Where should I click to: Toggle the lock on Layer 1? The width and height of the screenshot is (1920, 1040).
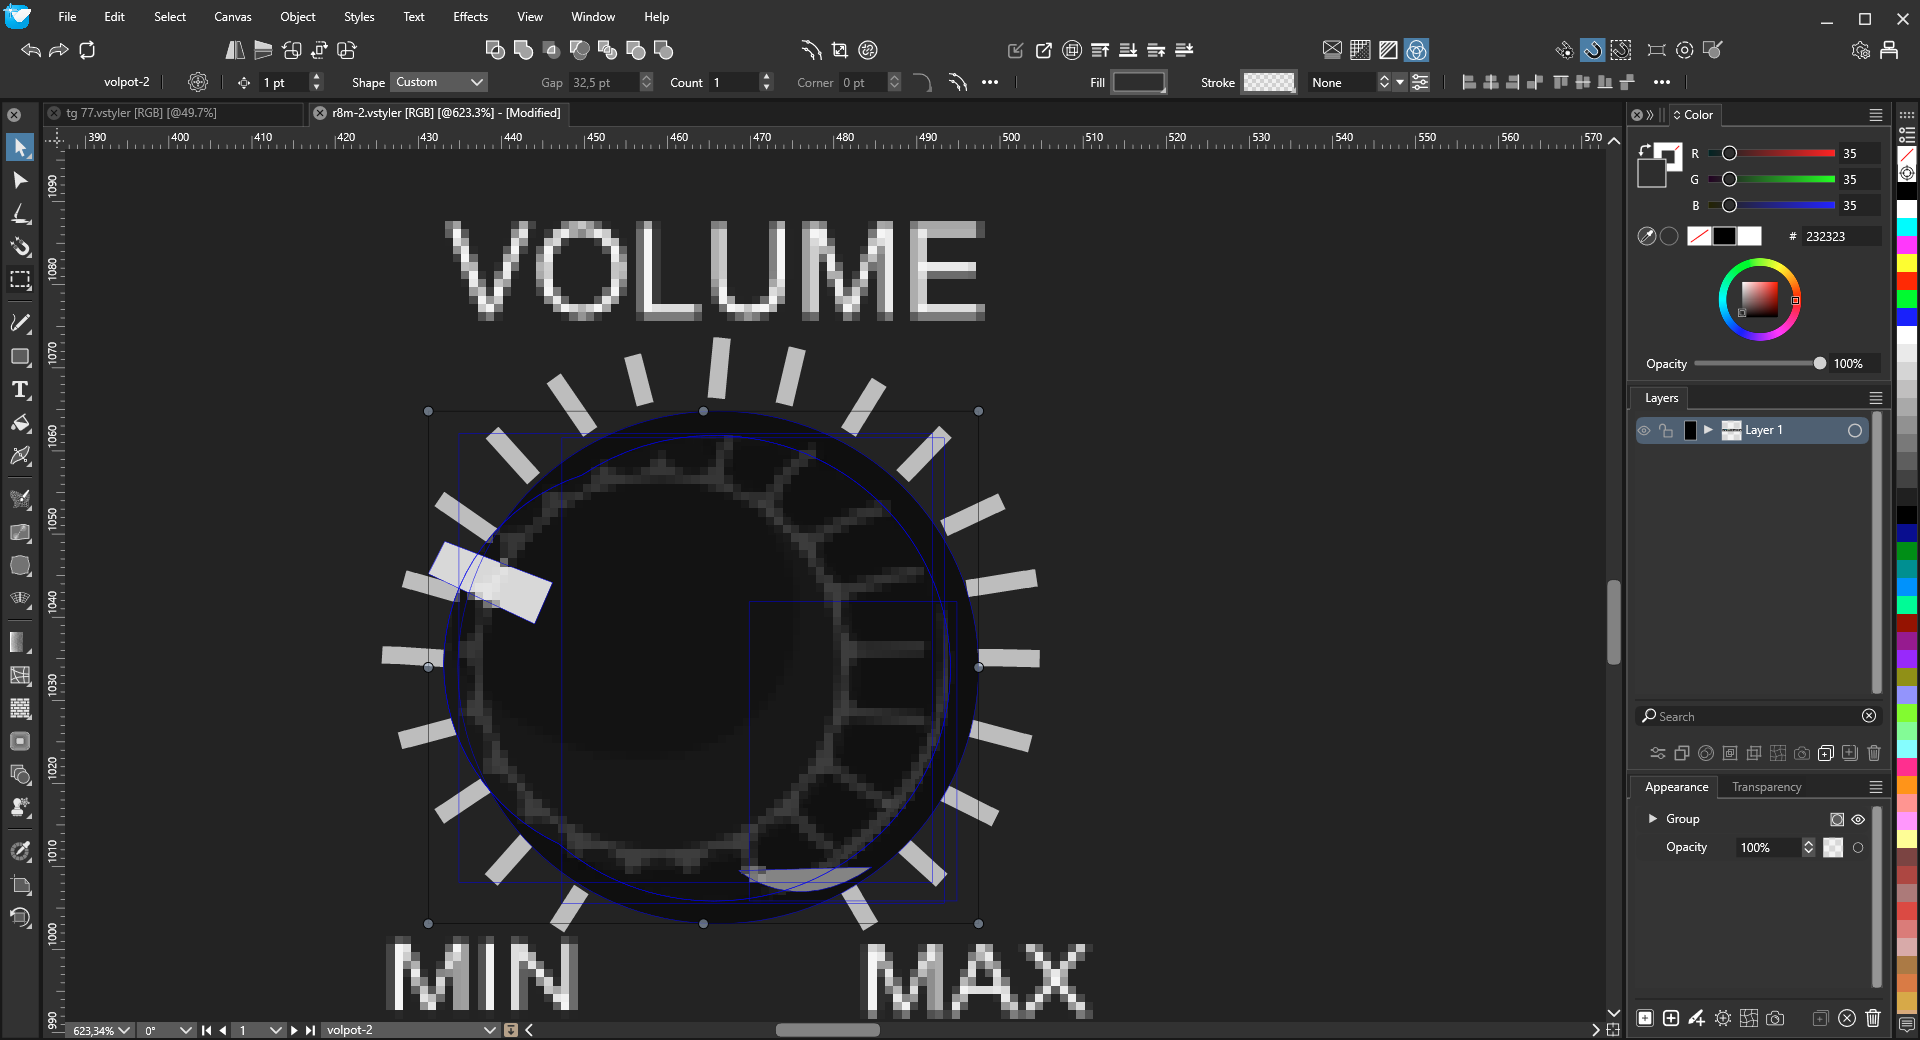click(1666, 431)
